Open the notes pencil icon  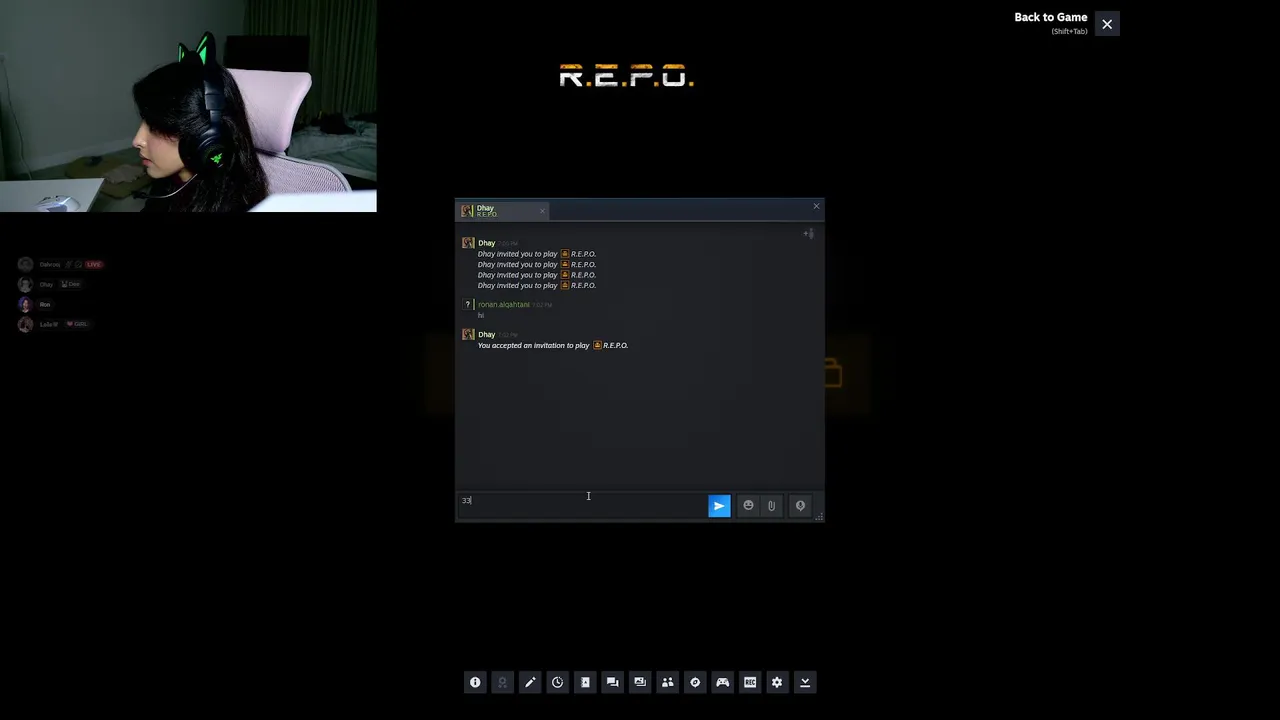[x=530, y=682]
